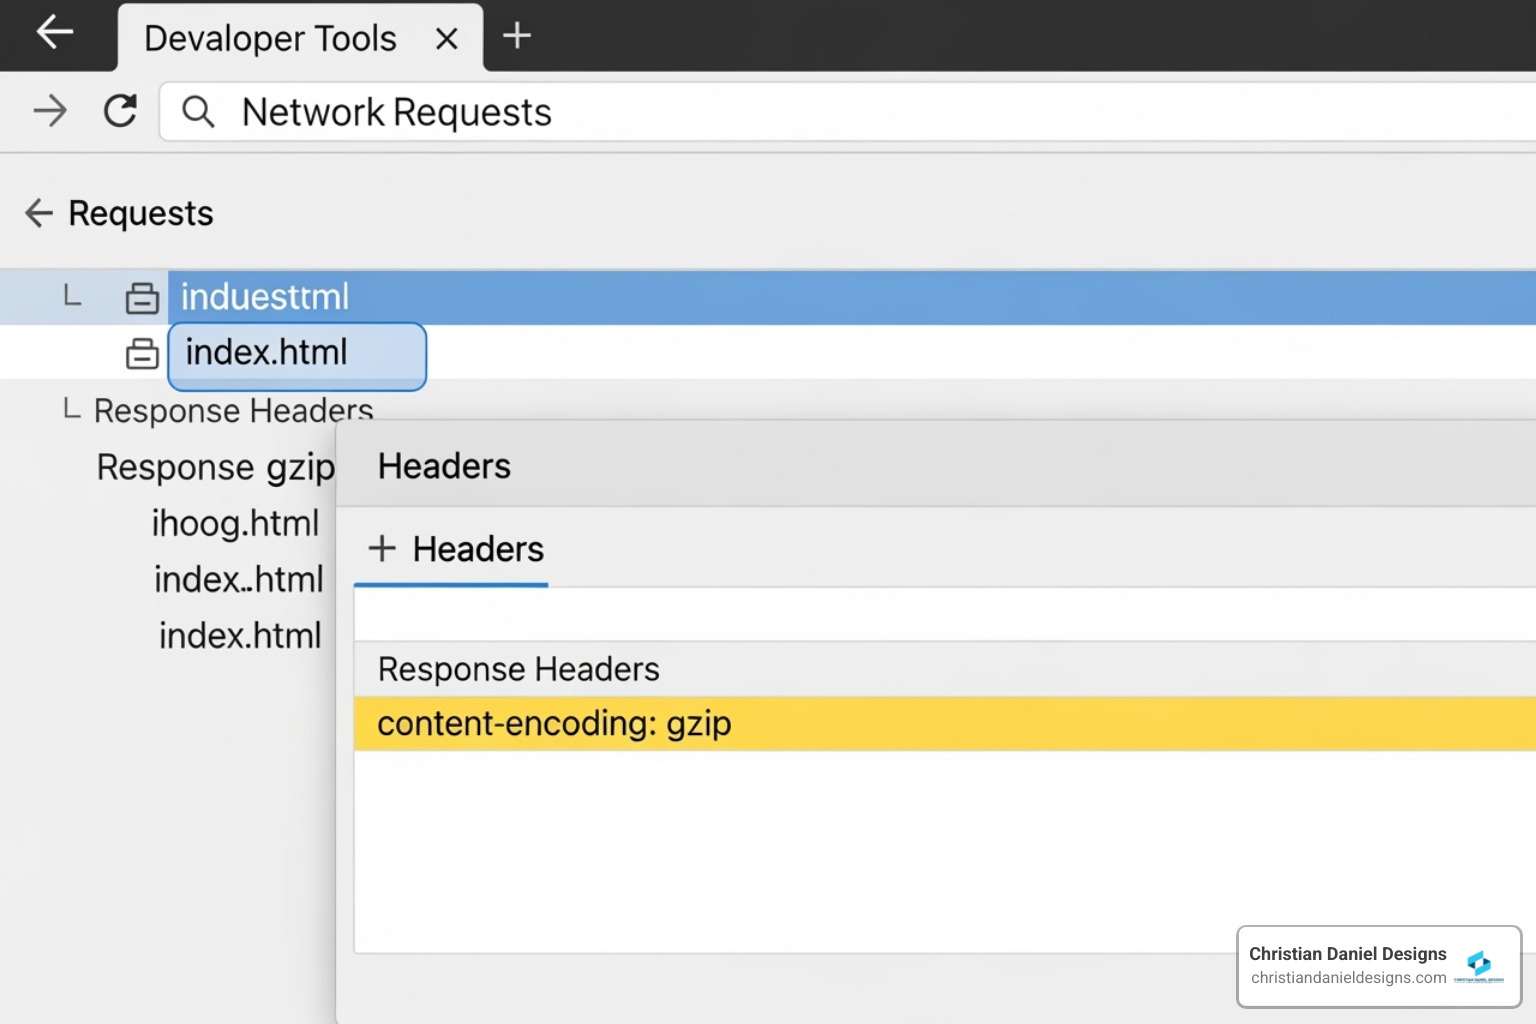Click the request icon beside index.html
Screen dimensions: 1536x1024
[142, 354]
